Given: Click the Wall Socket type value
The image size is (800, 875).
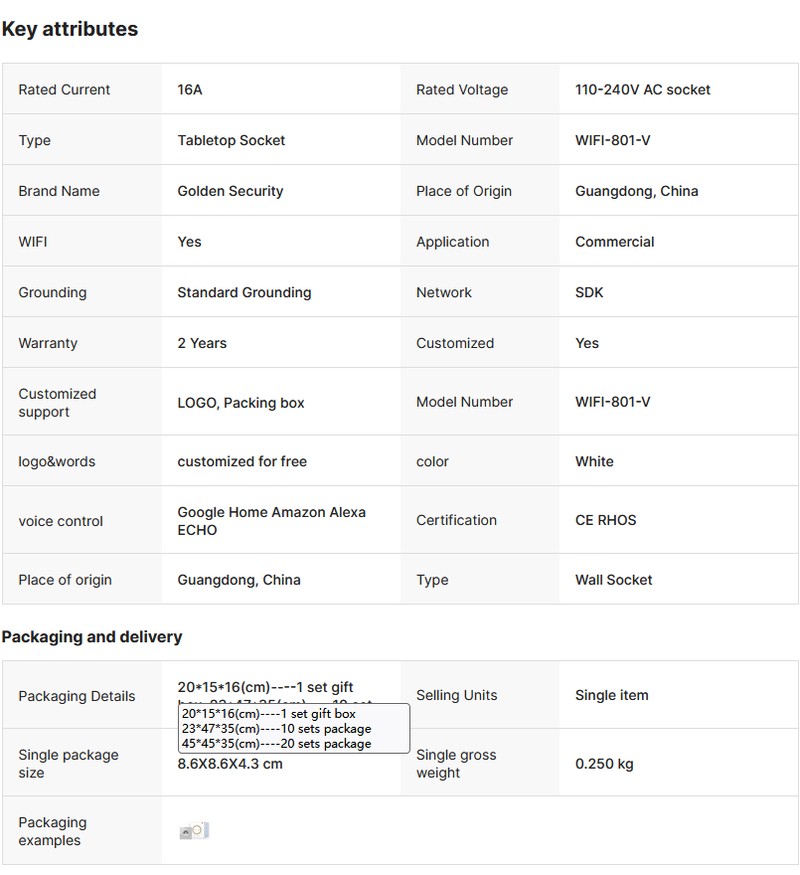Looking at the screenshot, I should [613, 580].
